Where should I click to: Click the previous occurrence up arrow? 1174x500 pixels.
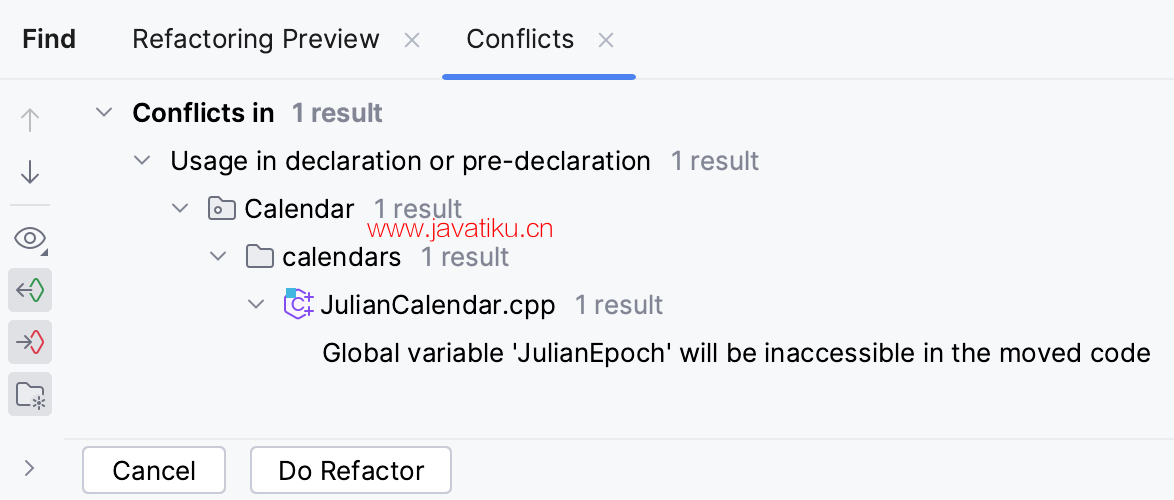[x=30, y=121]
